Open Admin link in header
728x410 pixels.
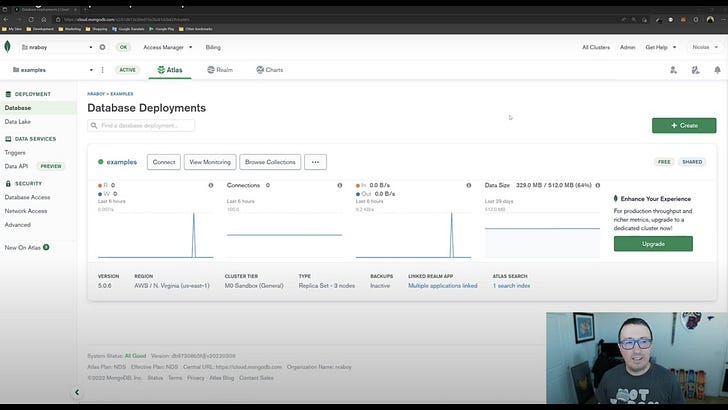tap(627, 47)
